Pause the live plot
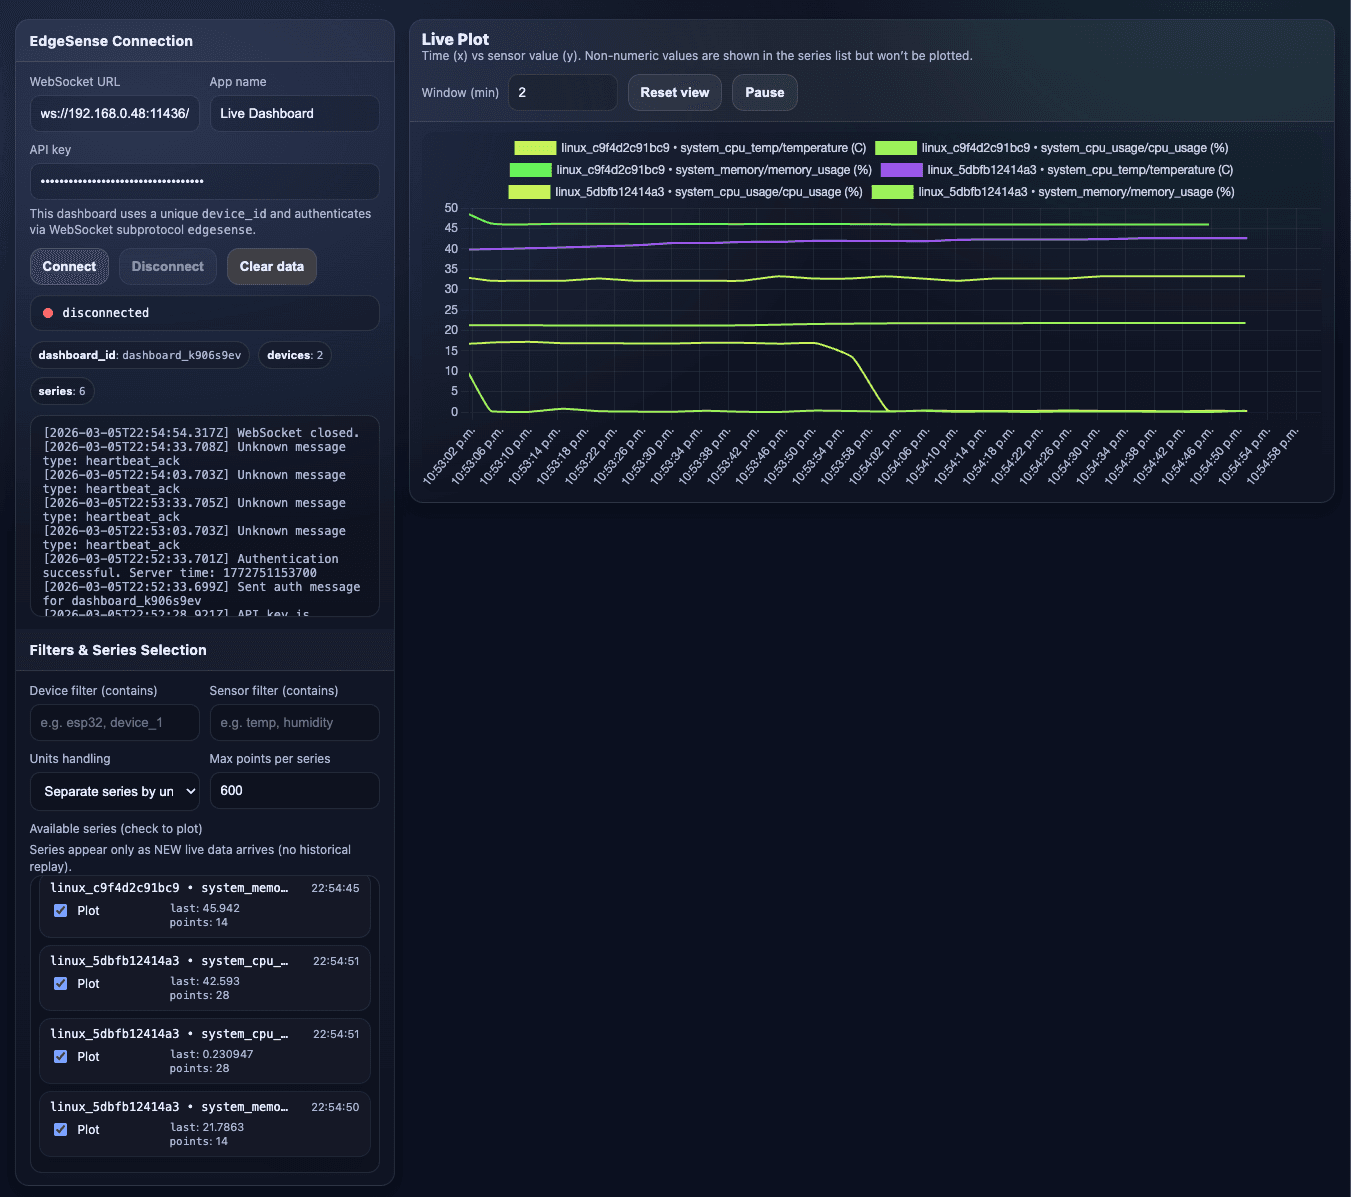Viewport: 1351px width, 1197px height. [764, 93]
